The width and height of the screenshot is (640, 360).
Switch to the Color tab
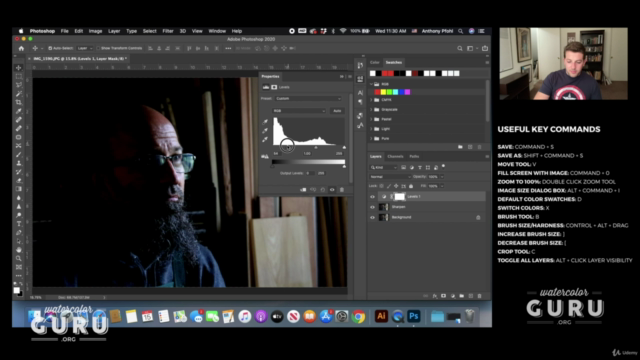coord(375,62)
